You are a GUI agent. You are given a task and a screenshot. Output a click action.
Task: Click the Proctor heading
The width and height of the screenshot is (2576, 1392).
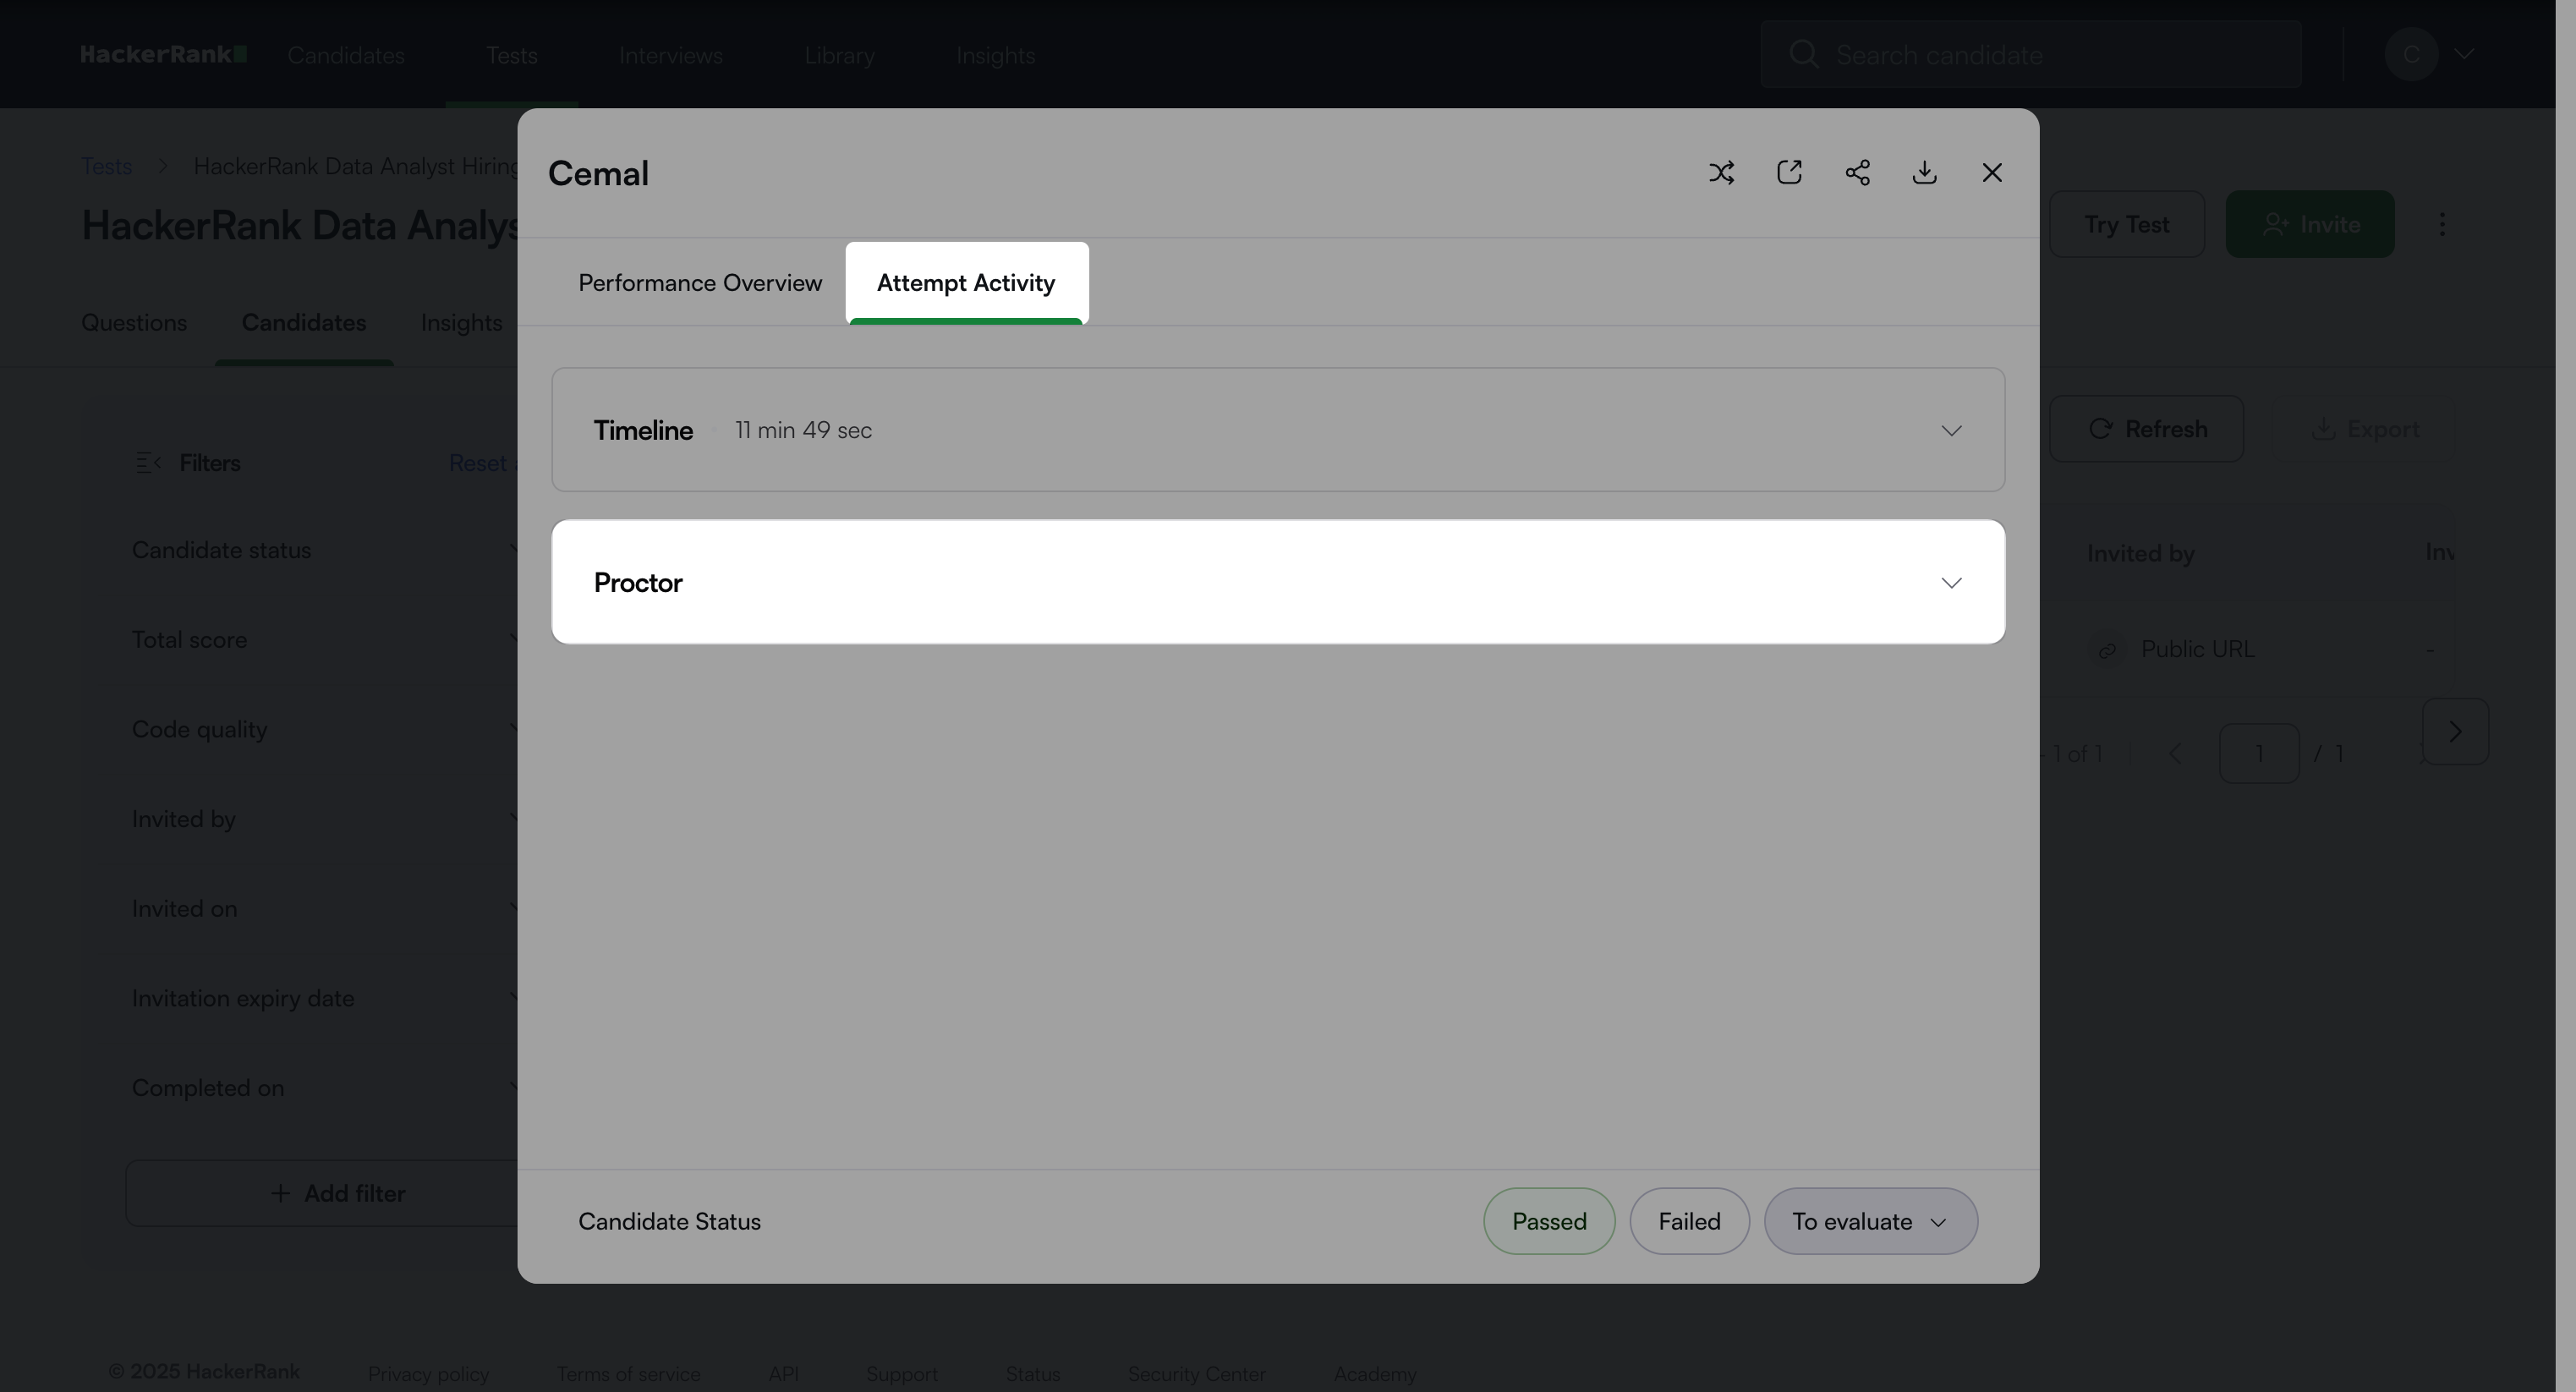(x=638, y=583)
